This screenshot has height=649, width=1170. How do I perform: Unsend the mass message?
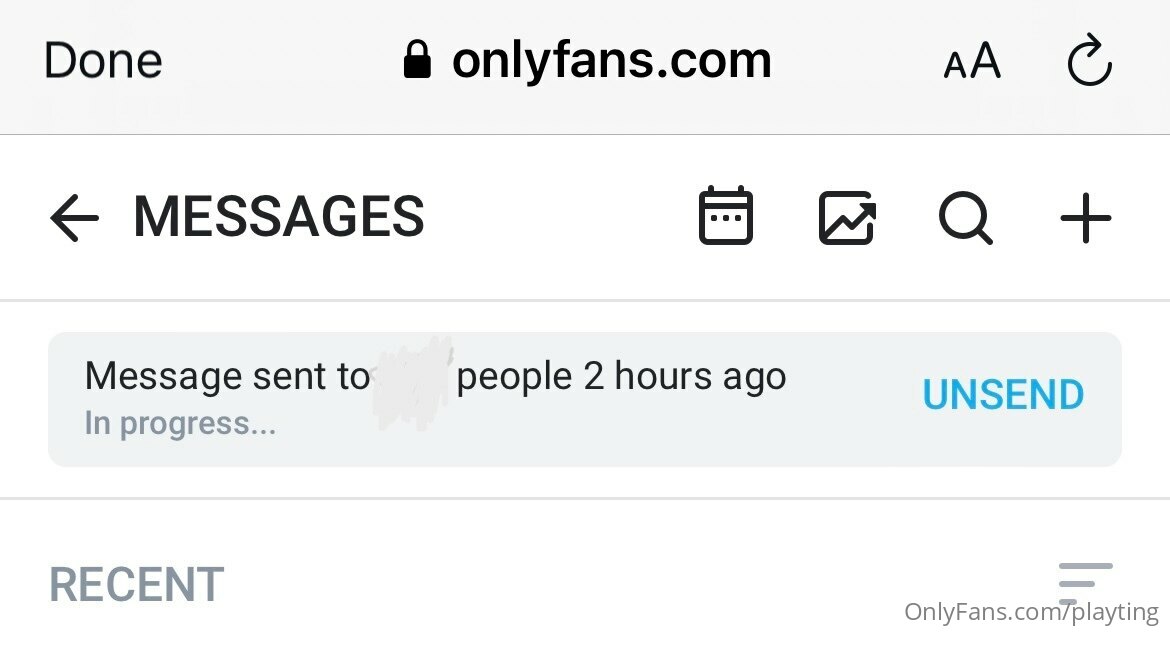1003,396
